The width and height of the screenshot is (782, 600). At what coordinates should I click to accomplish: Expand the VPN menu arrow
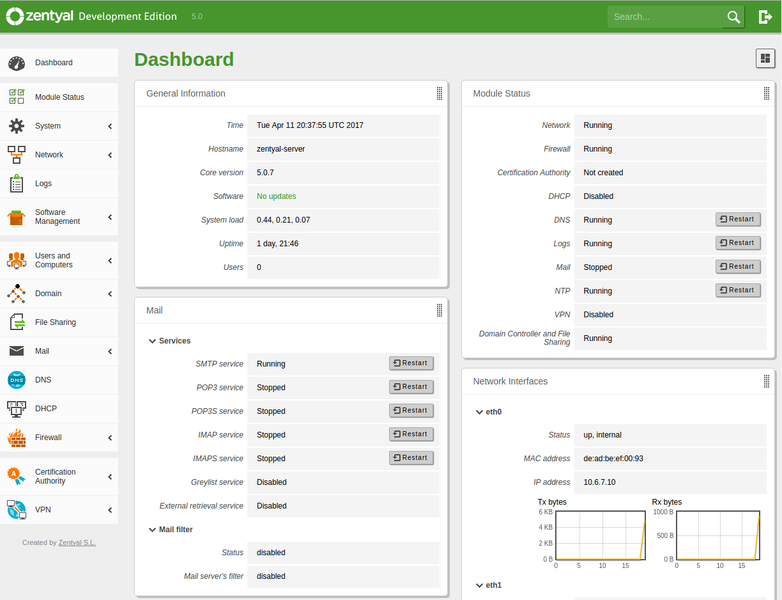tap(110, 510)
